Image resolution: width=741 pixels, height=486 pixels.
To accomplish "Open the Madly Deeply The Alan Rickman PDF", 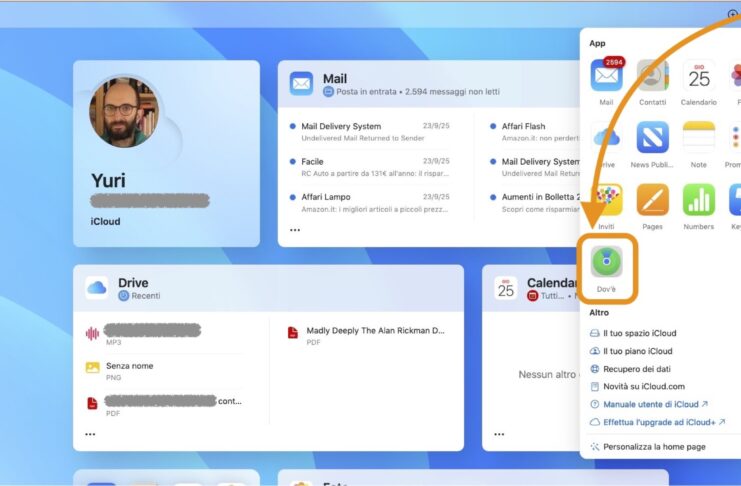I will point(367,336).
